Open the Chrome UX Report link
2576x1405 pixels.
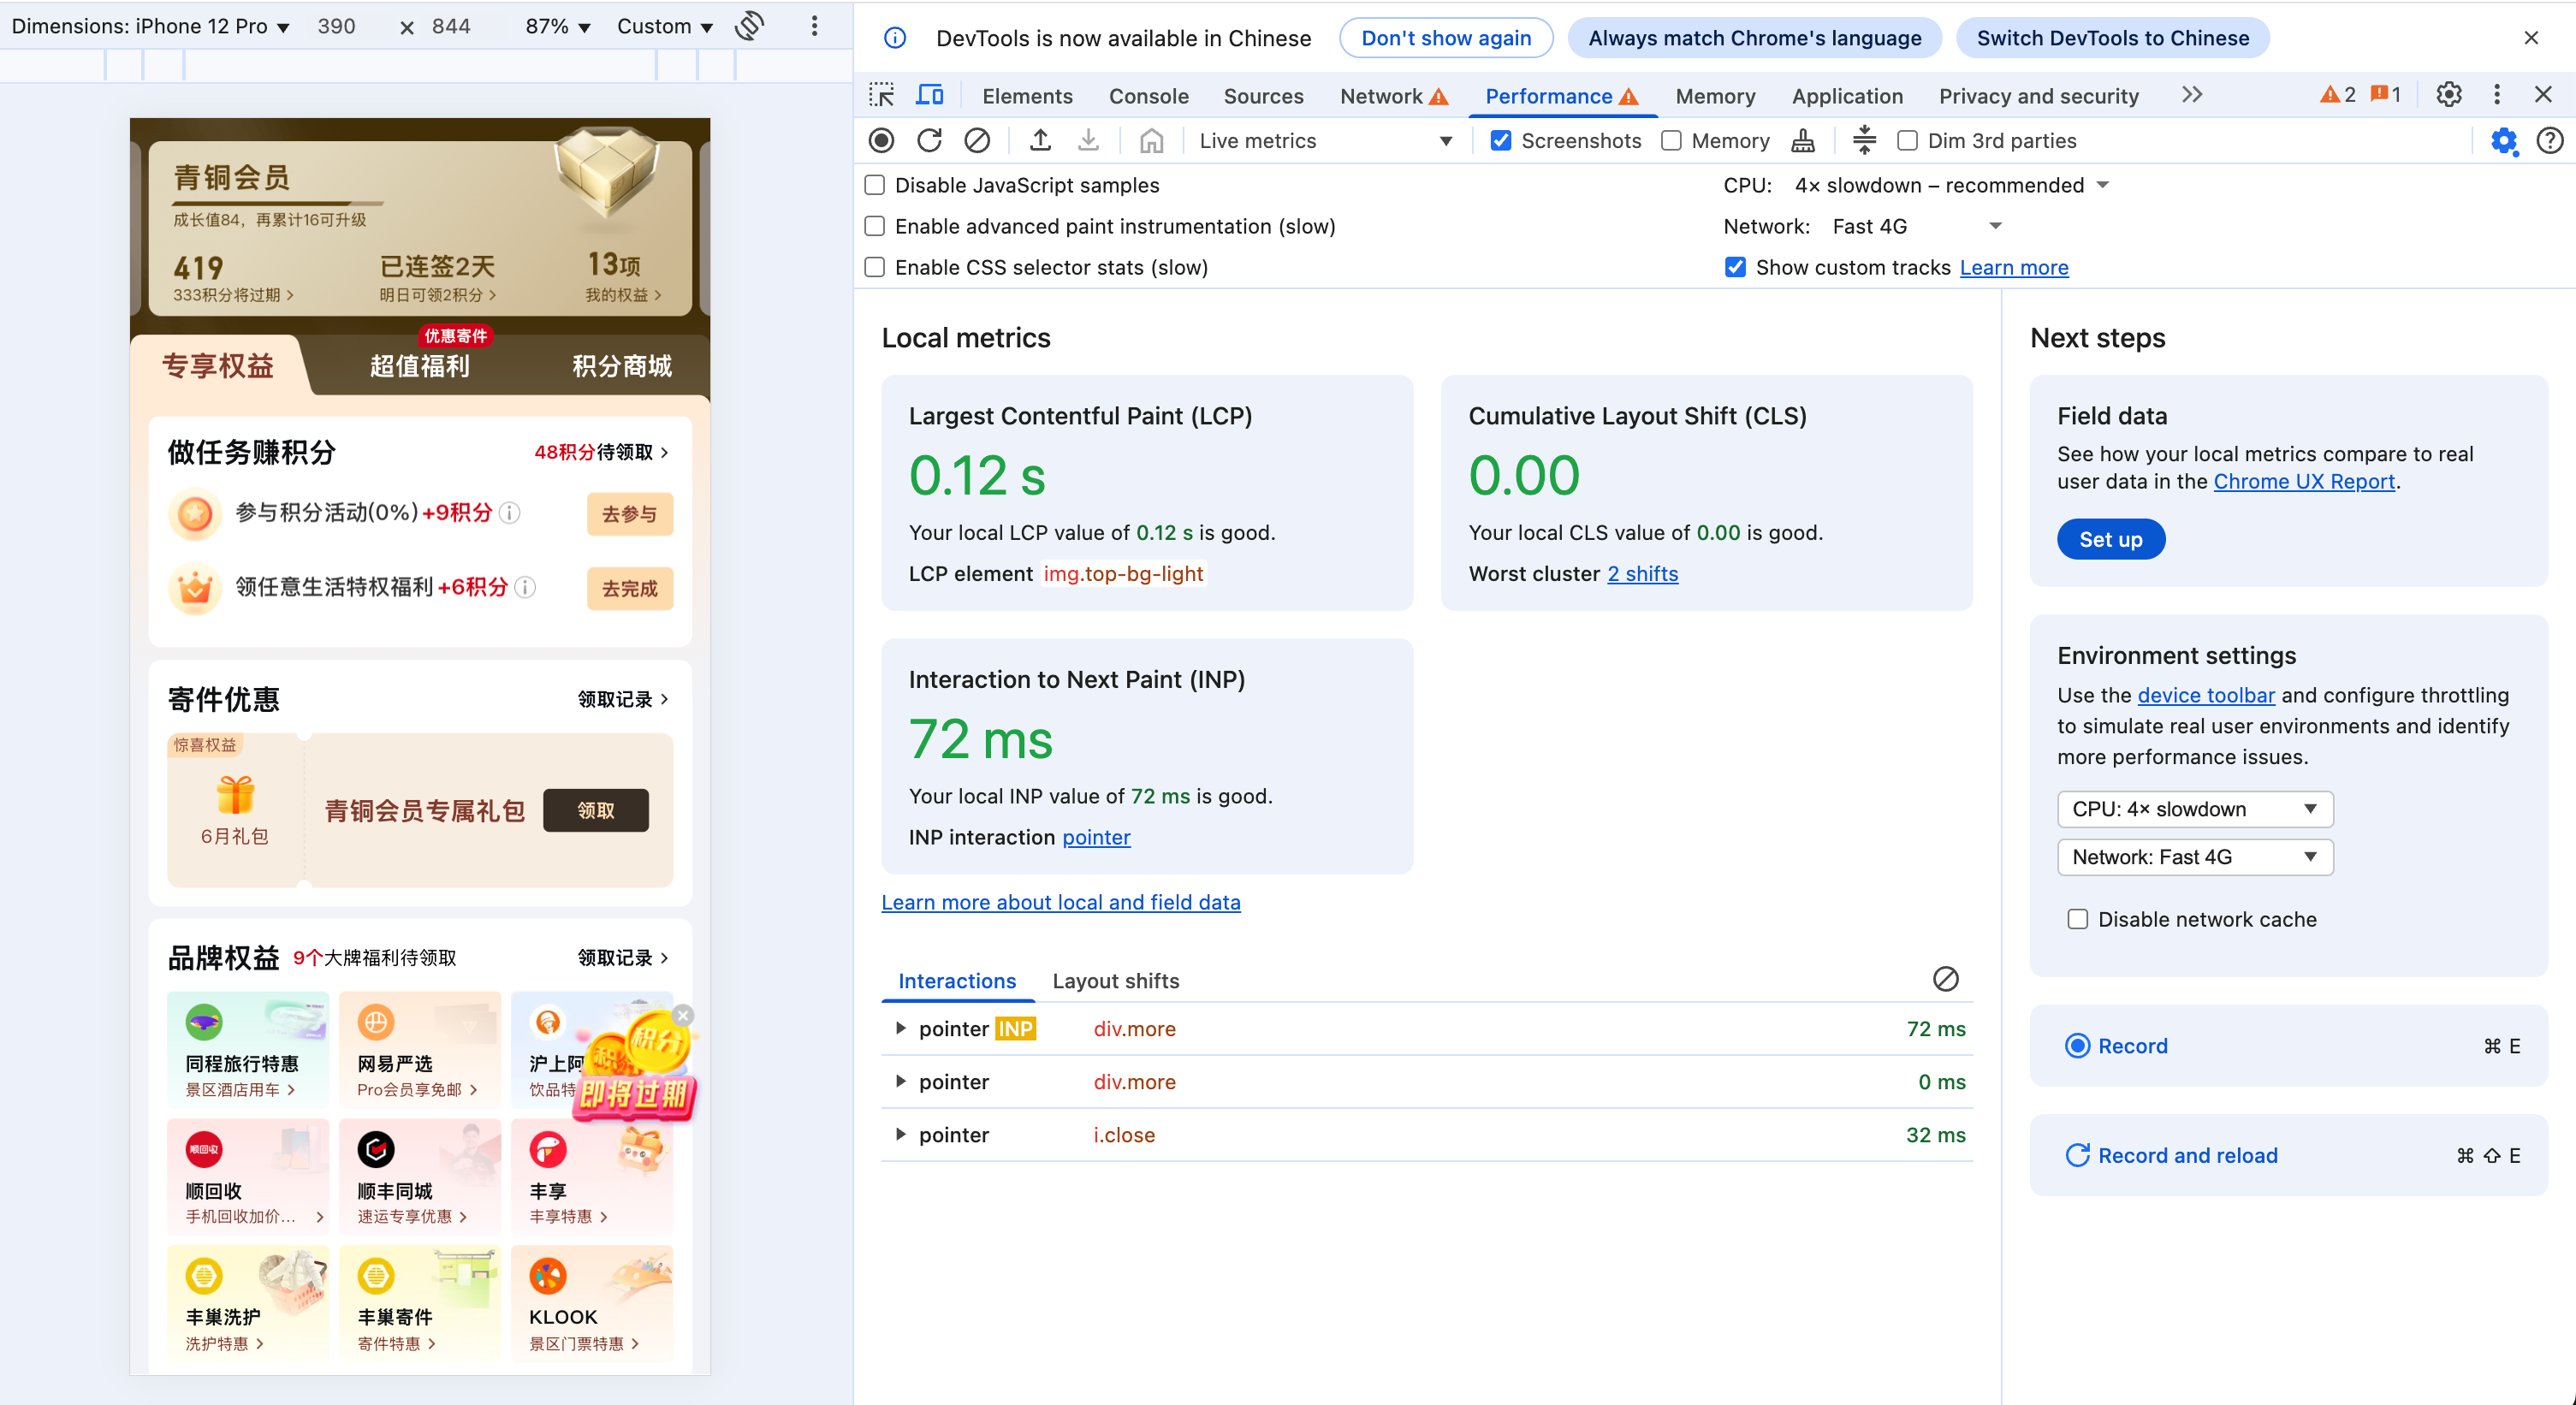pyautogui.click(x=2303, y=481)
